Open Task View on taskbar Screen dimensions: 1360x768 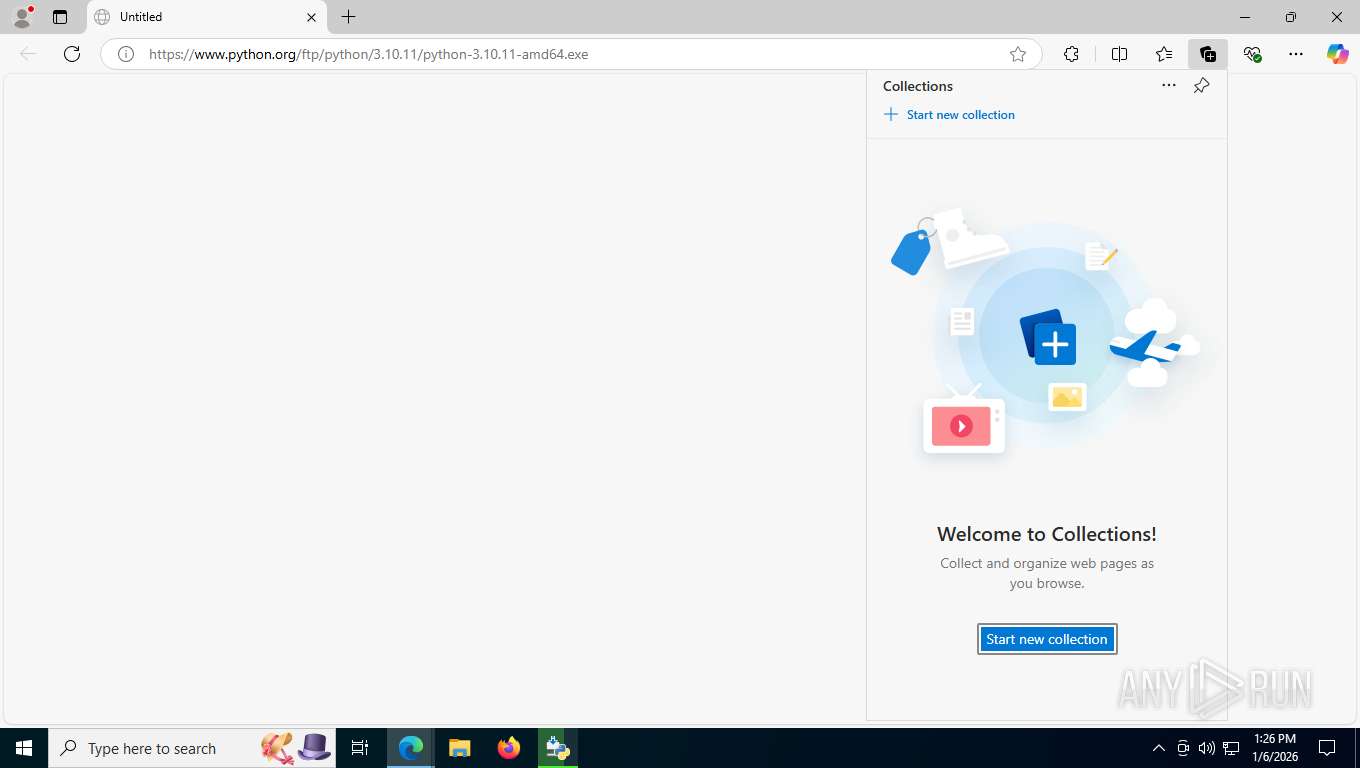point(360,748)
